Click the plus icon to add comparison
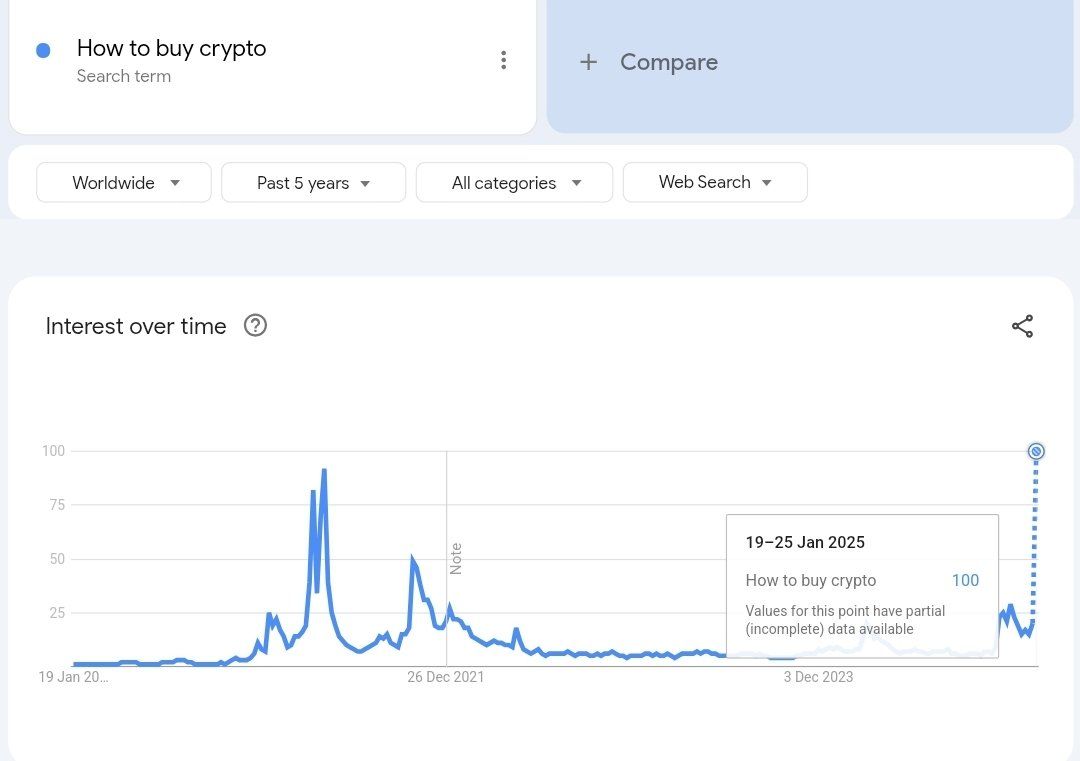 (589, 62)
